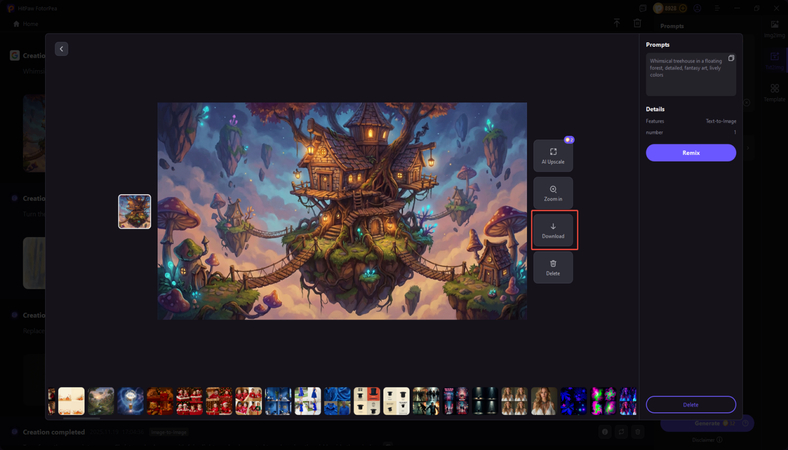Open the Home tab

pos(26,24)
